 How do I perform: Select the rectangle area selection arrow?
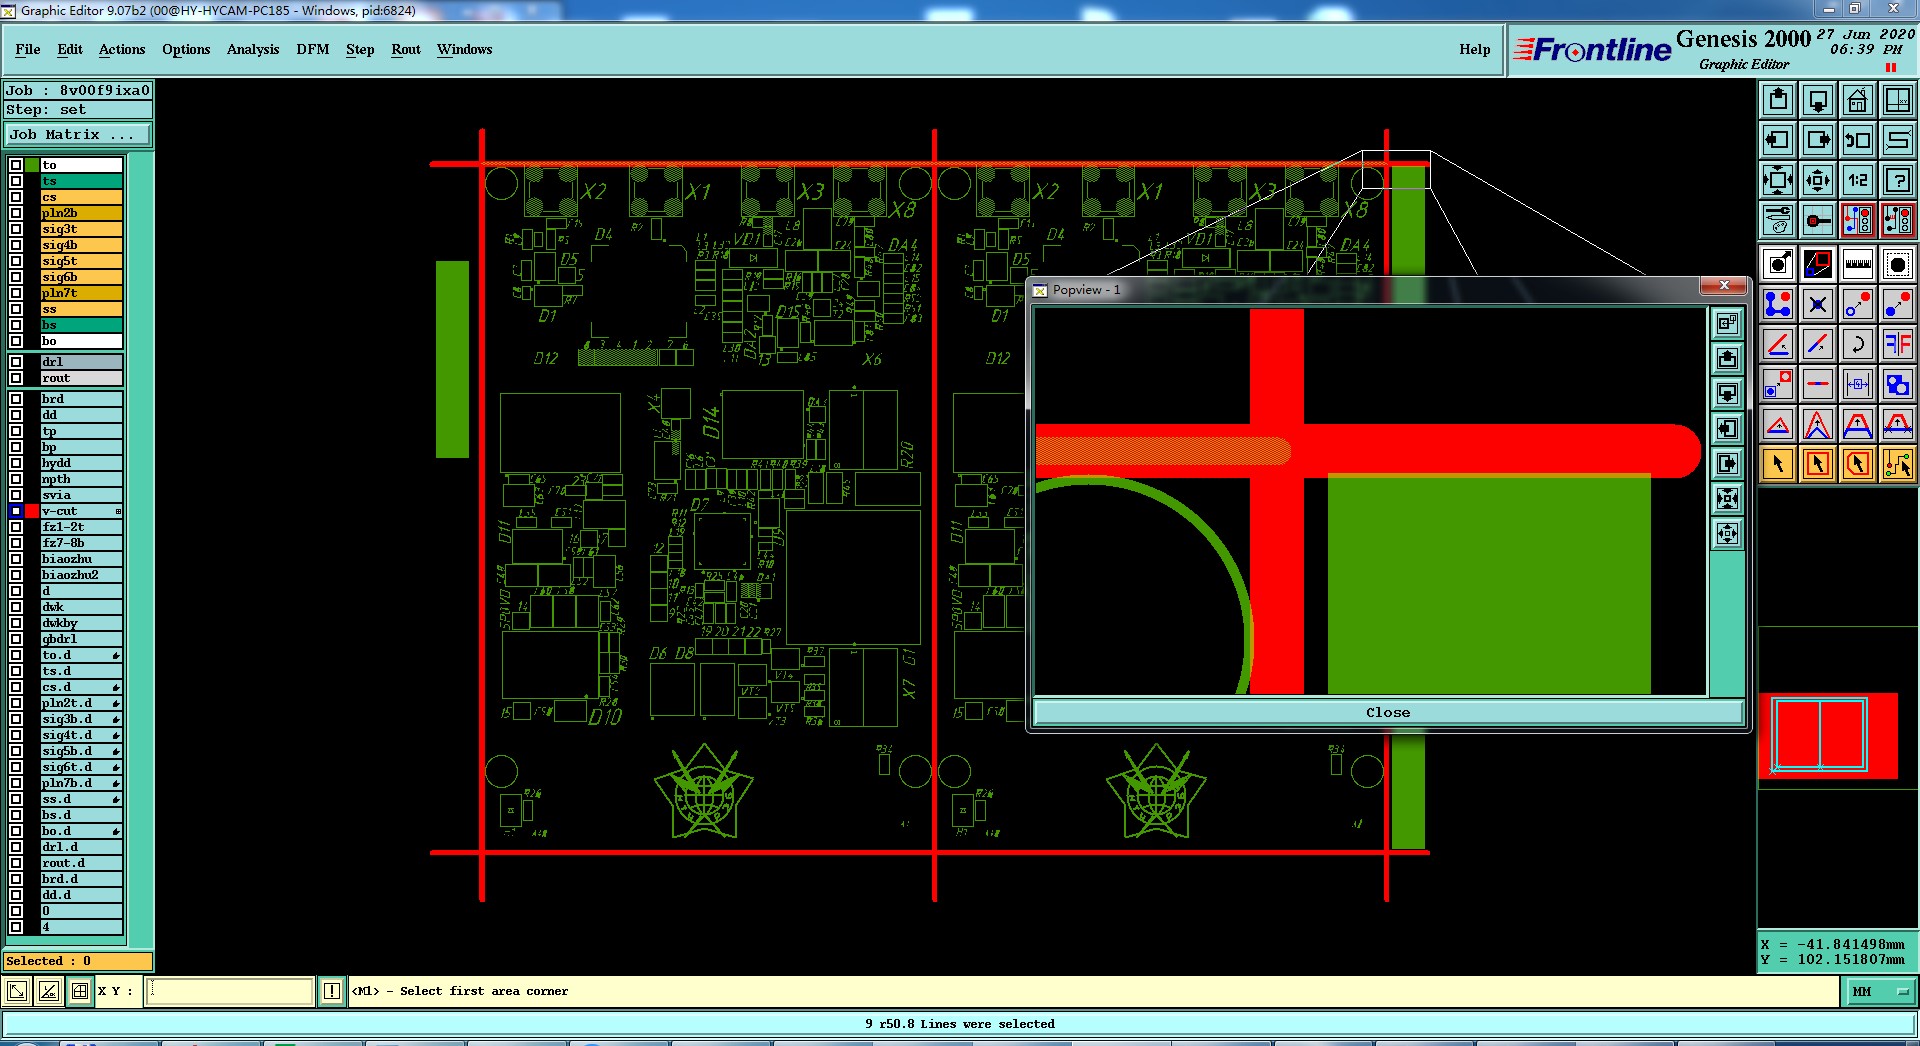point(1818,464)
